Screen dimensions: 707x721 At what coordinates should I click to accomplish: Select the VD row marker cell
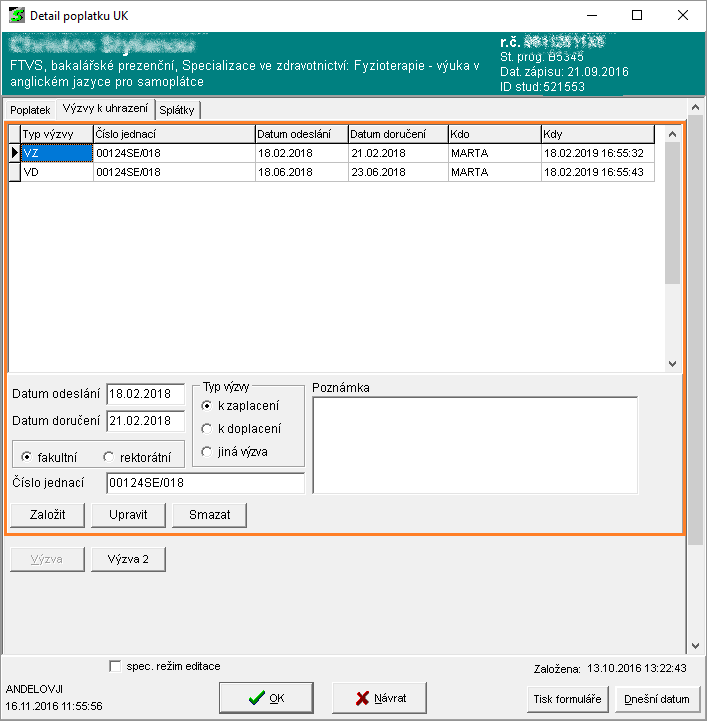click(x=14, y=172)
